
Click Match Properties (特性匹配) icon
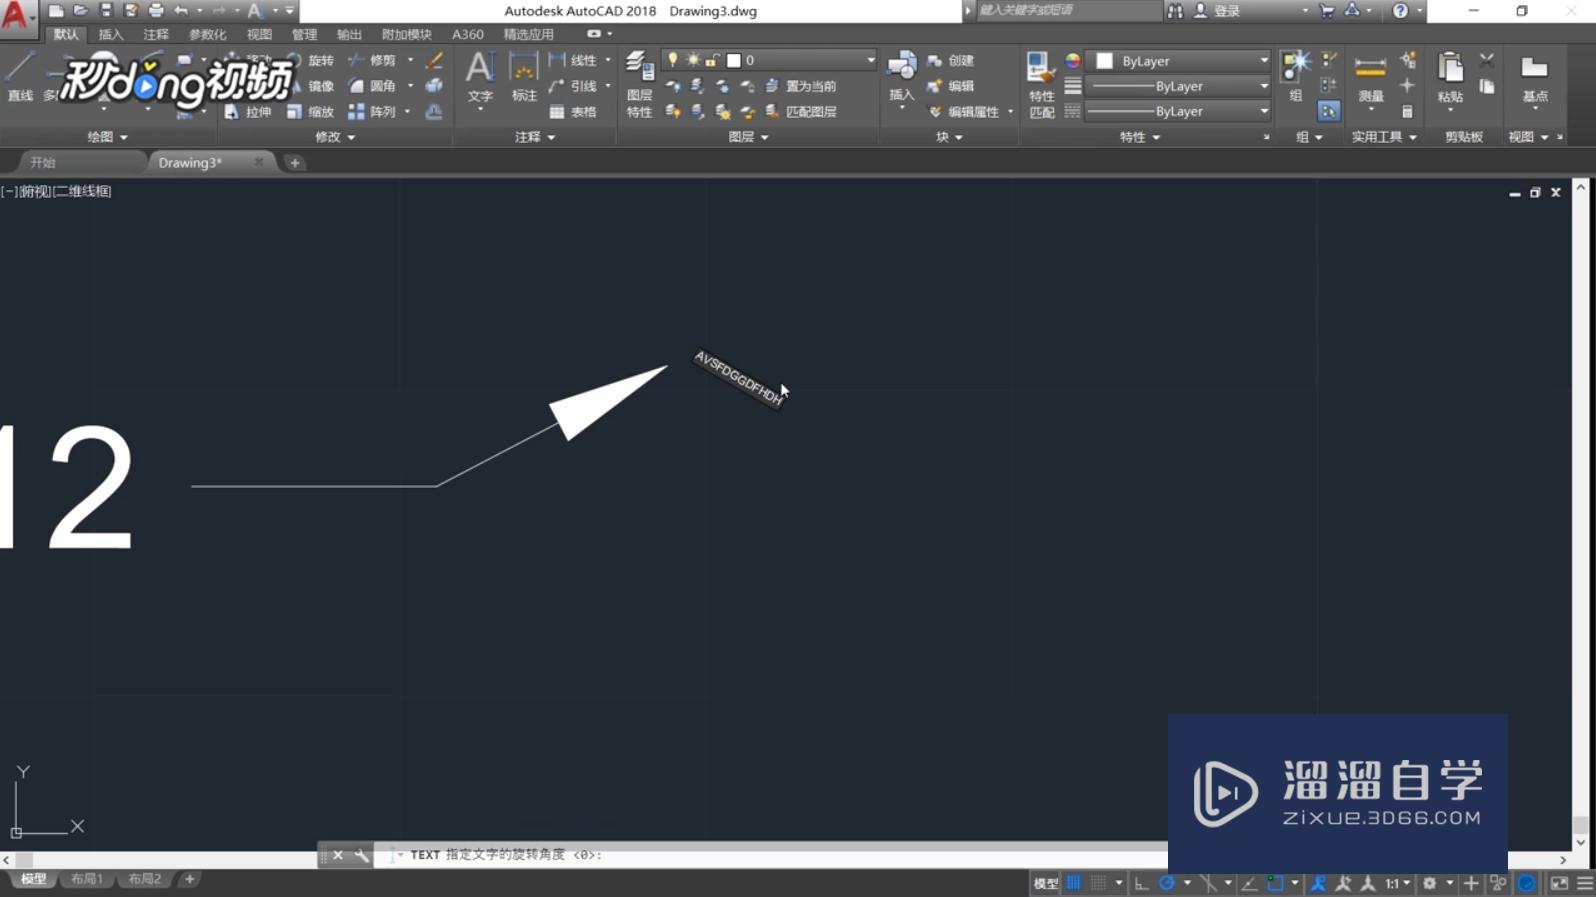[1041, 85]
